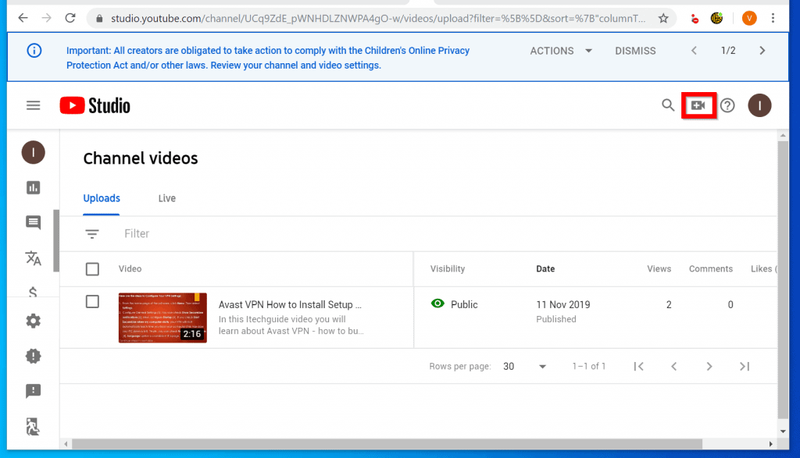Expand the ACTIONS dropdown in banner
The image size is (800, 458).
click(561, 51)
